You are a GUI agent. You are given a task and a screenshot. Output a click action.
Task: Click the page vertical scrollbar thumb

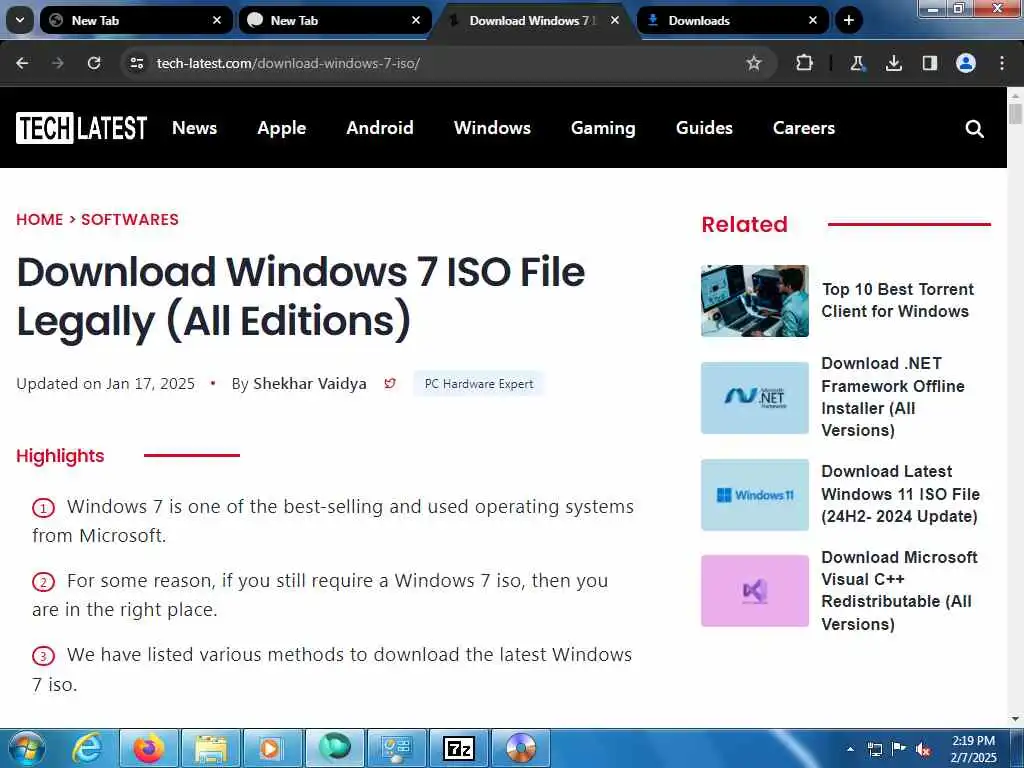pos(1015,113)
